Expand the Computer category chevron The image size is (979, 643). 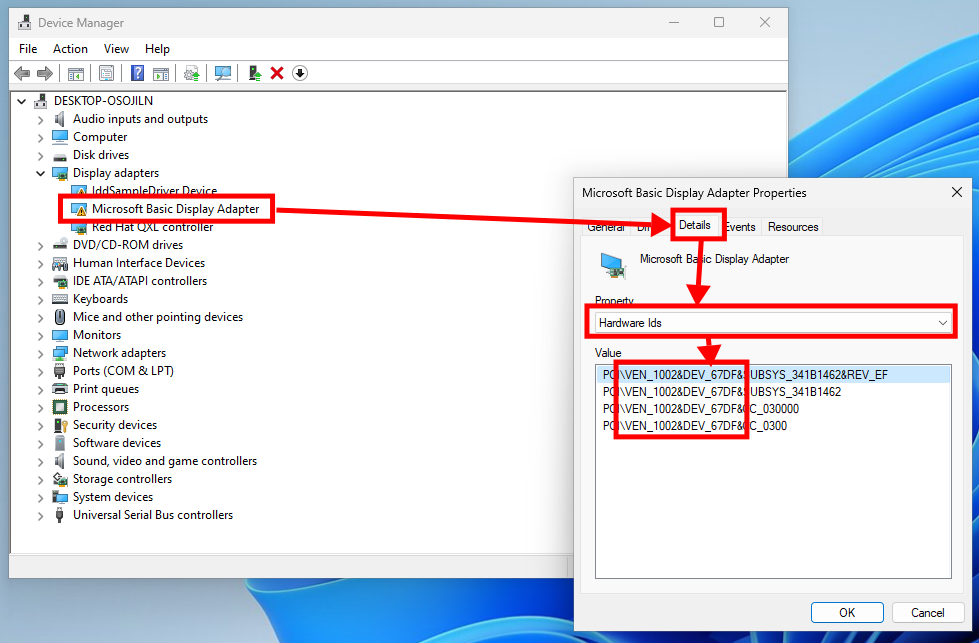tap(41, 137)
